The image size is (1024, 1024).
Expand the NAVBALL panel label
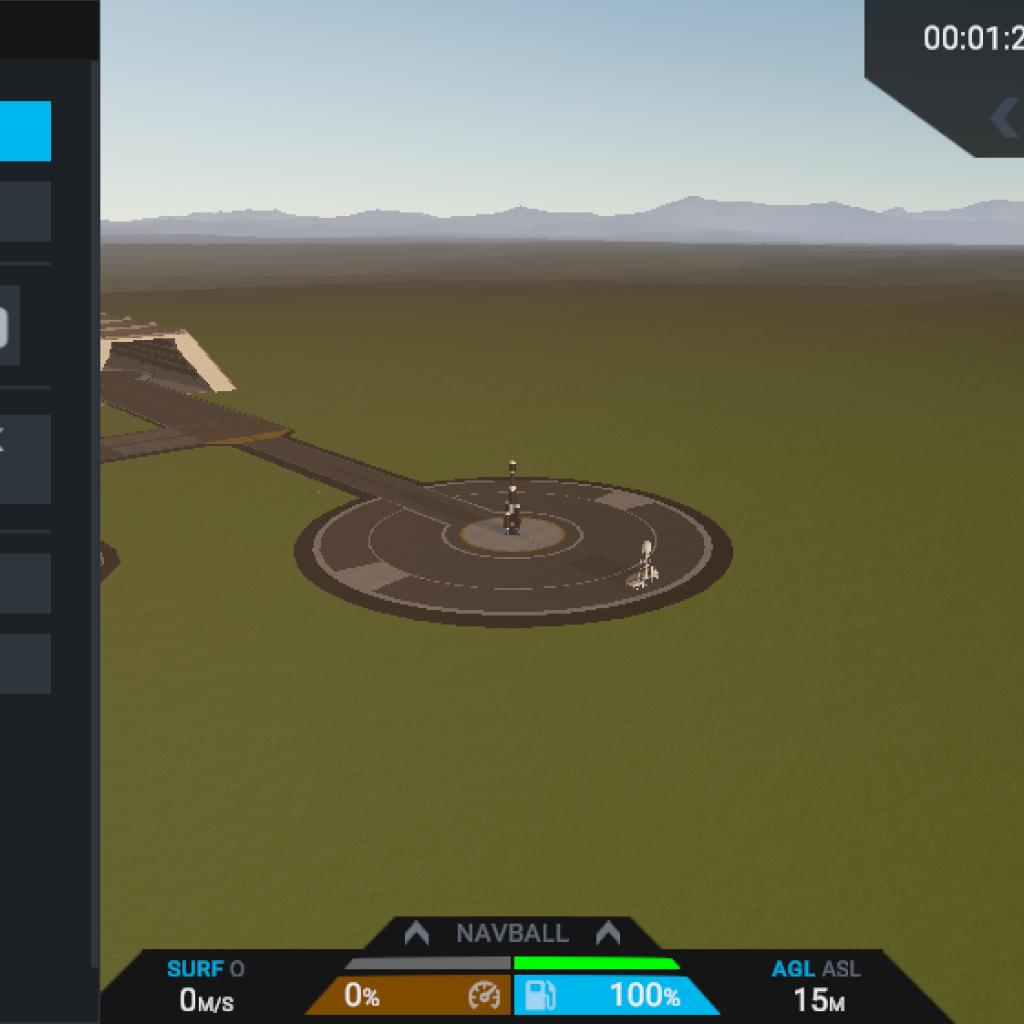coord(512,933)
